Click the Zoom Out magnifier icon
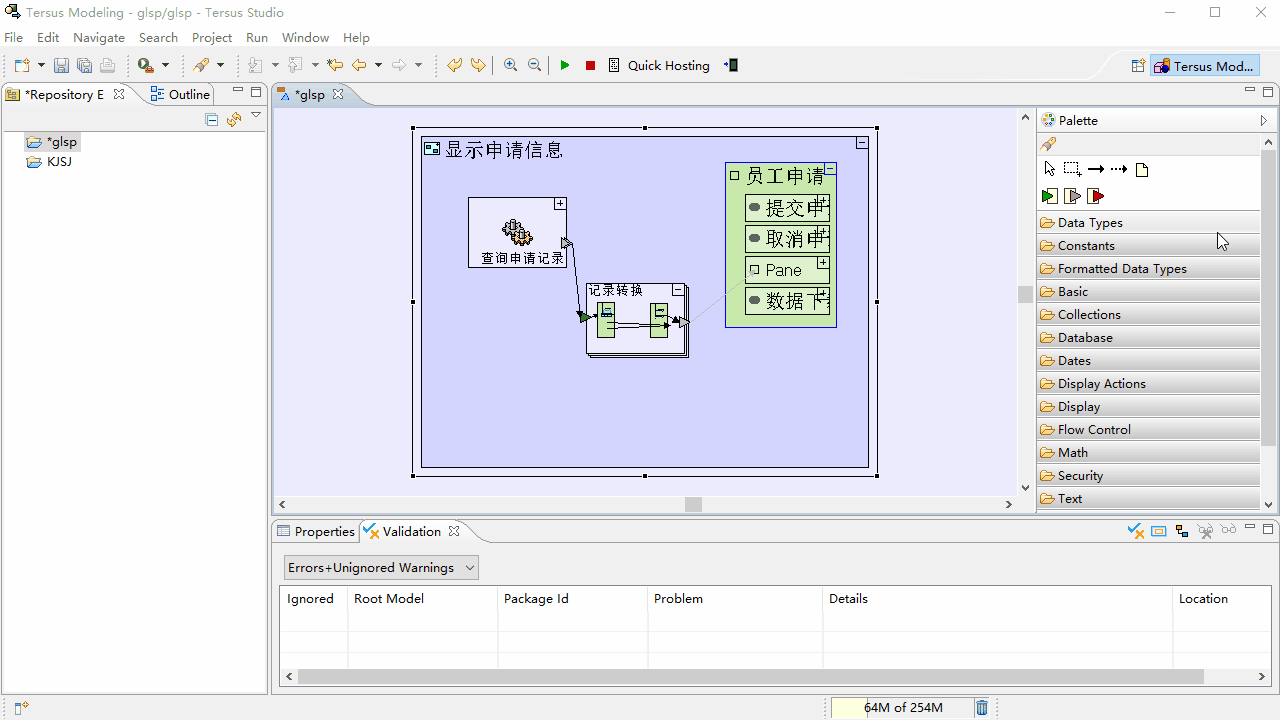The image size is (1280, 720). tap(534, 66)
